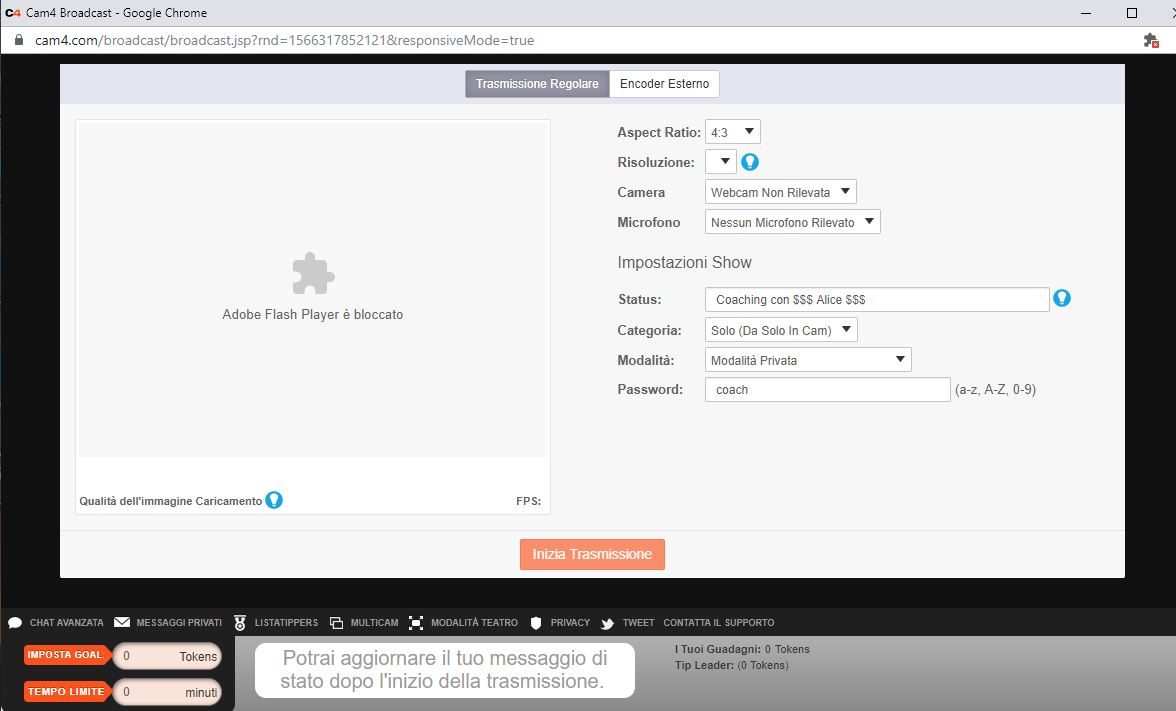Screen dimensions: 1176x711
Task: Click the blocked Flash plugin puzzle icon
Action: tap(313, 274)
